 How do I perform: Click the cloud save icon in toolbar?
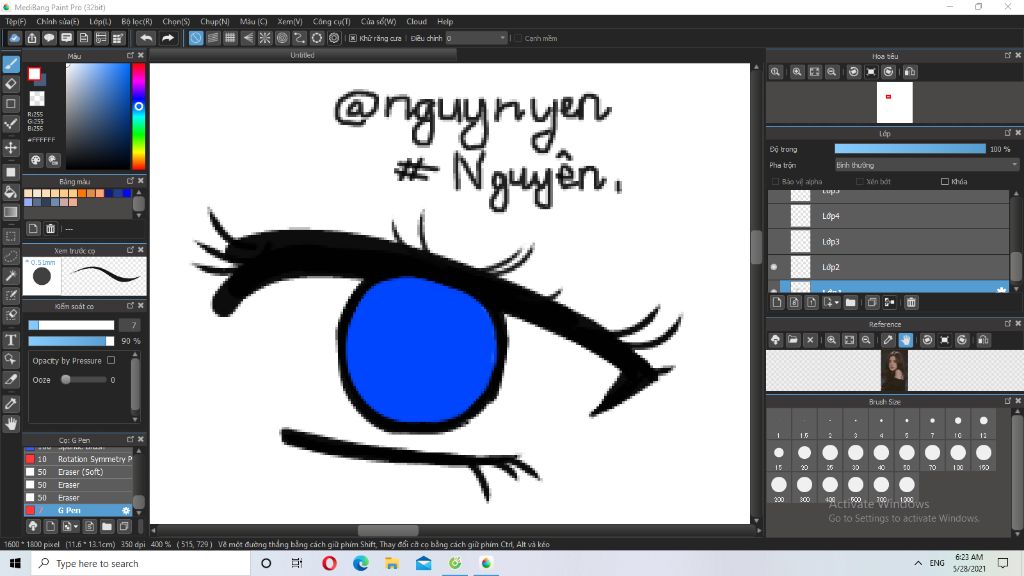pyautogui.click(x=14, y=38)
